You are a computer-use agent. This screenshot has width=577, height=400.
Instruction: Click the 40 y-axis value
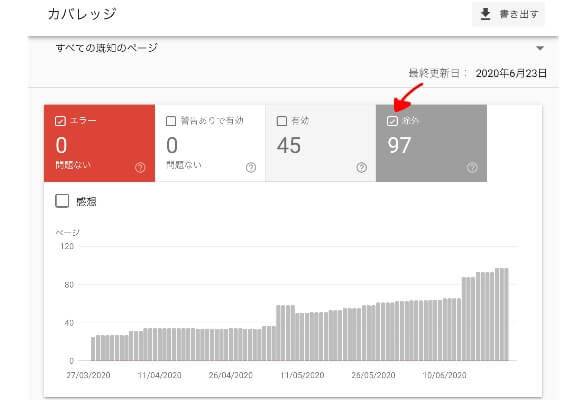point(69,323)
